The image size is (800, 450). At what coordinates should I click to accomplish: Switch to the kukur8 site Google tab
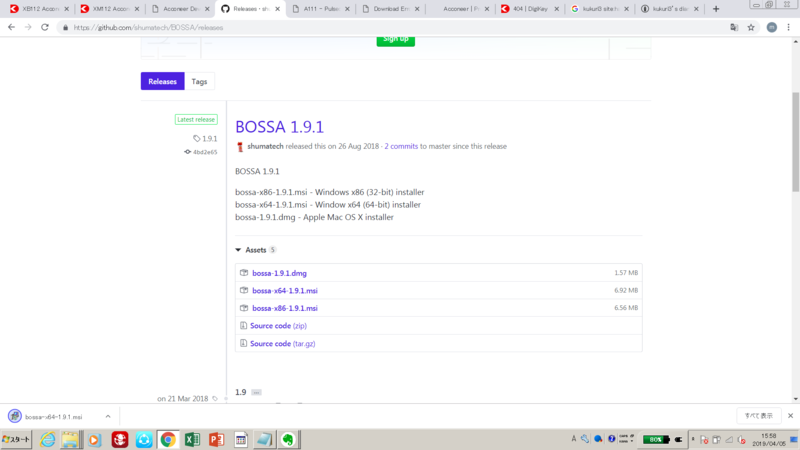tap(601, 9)
